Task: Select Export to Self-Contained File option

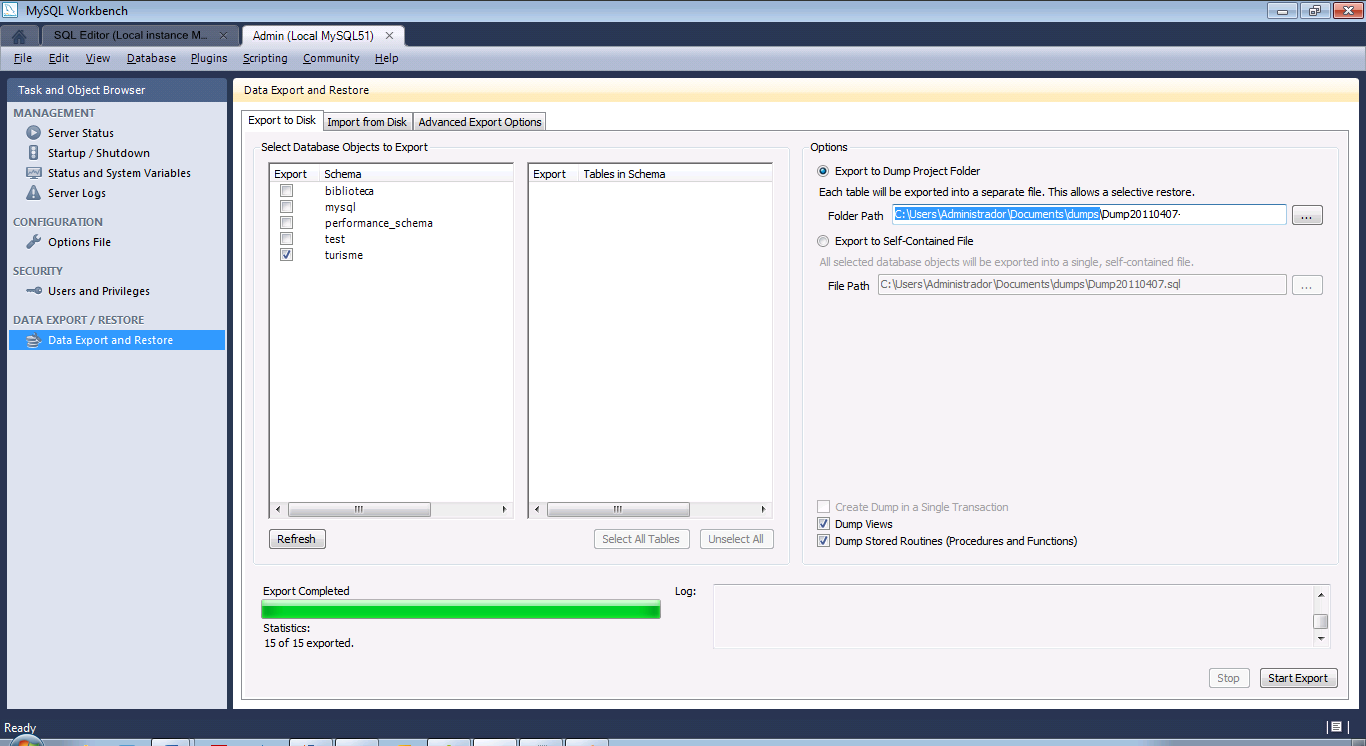Action: (824, 241)
